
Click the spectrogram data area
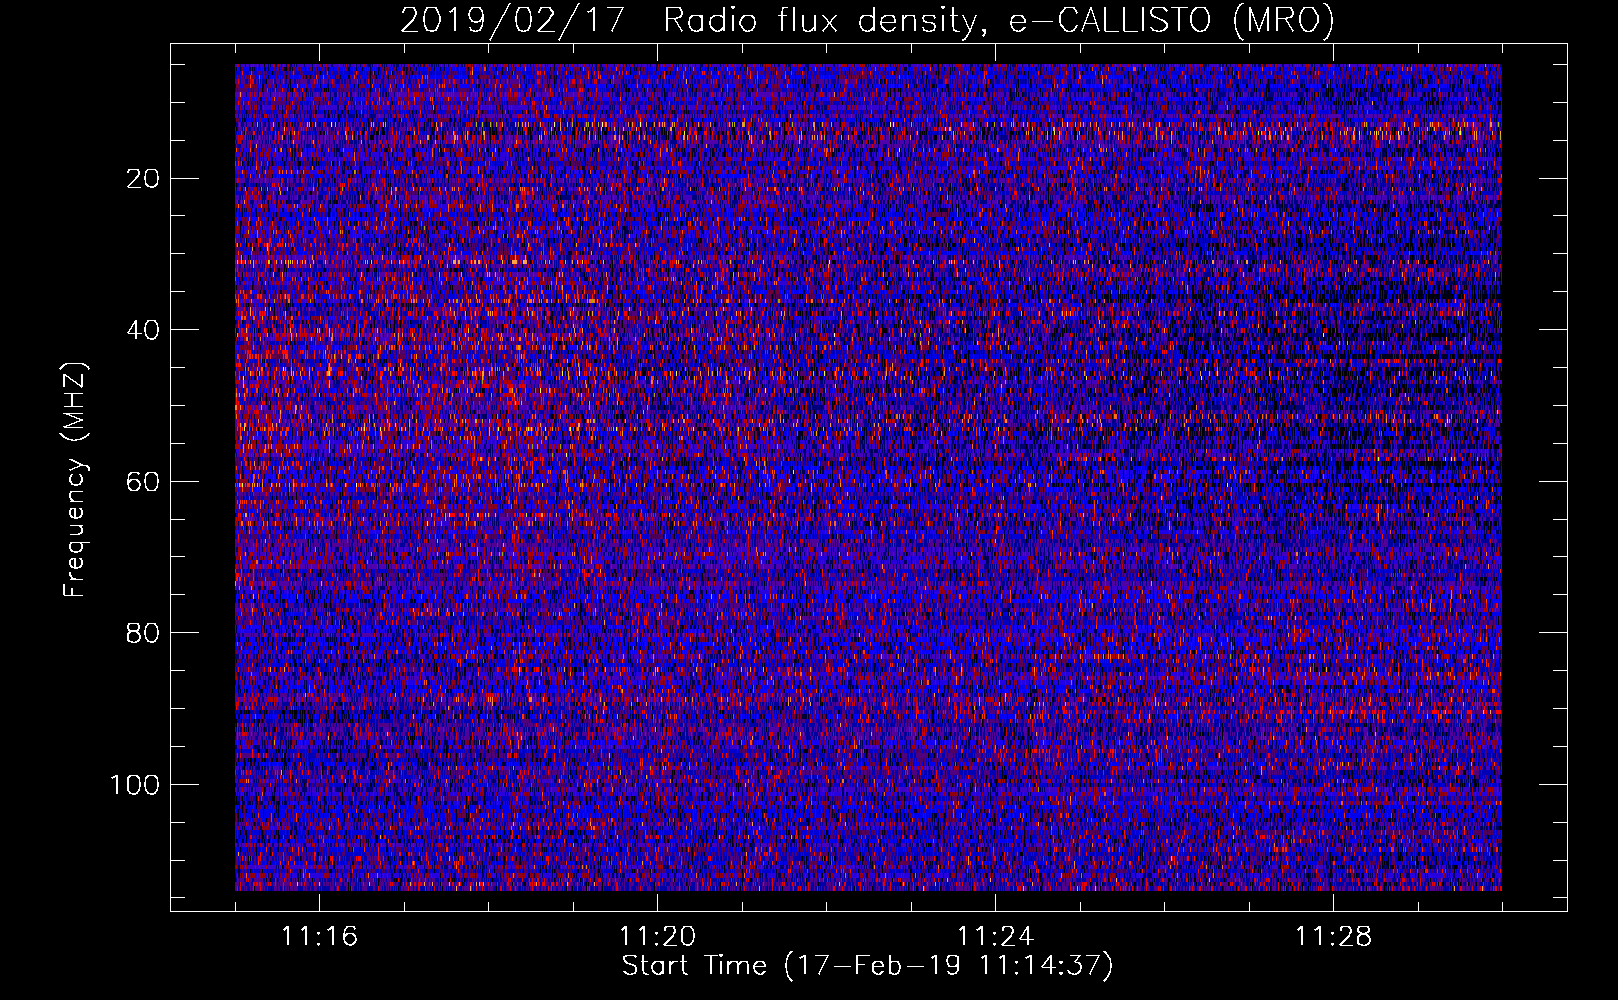(868, 477)
